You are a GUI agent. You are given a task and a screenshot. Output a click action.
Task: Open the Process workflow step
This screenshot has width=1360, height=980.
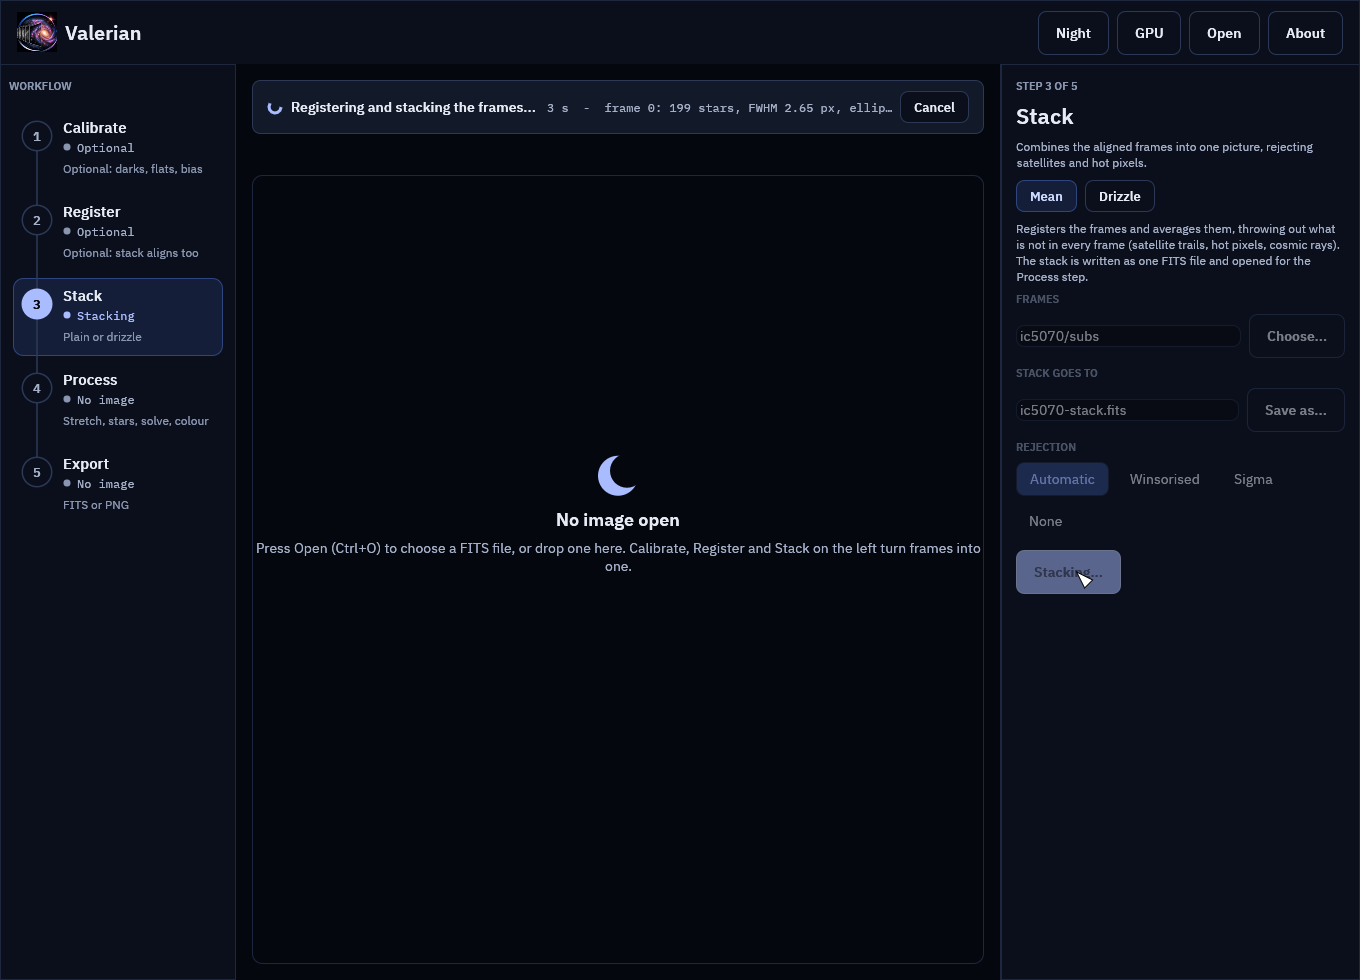coord(118,401)
